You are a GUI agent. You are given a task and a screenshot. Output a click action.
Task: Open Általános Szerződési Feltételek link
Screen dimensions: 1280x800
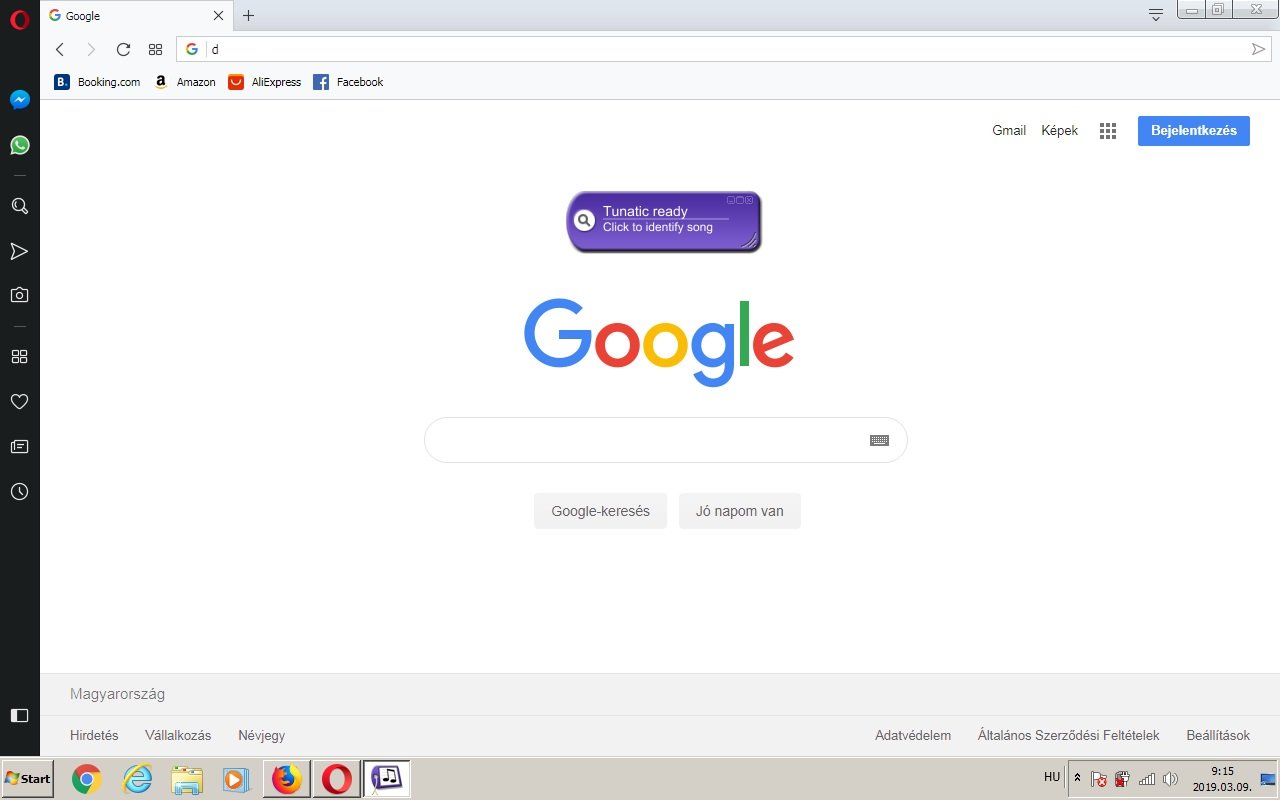1069,735
